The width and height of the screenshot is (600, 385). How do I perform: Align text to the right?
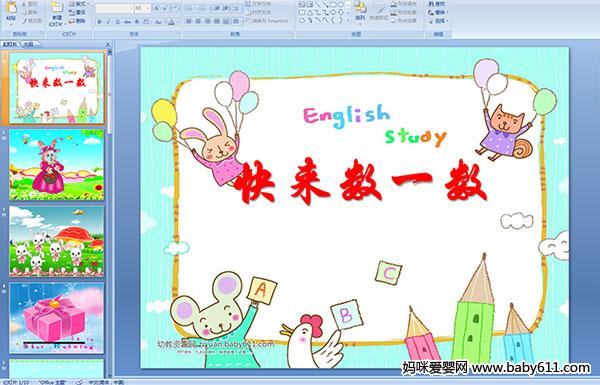click(x=207, y=21)
